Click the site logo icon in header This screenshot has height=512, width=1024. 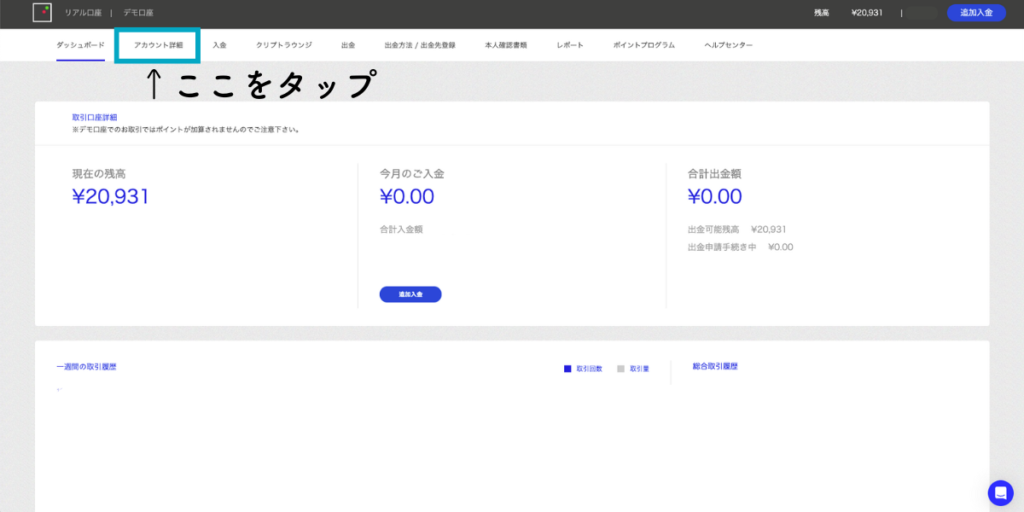(42, 13)
